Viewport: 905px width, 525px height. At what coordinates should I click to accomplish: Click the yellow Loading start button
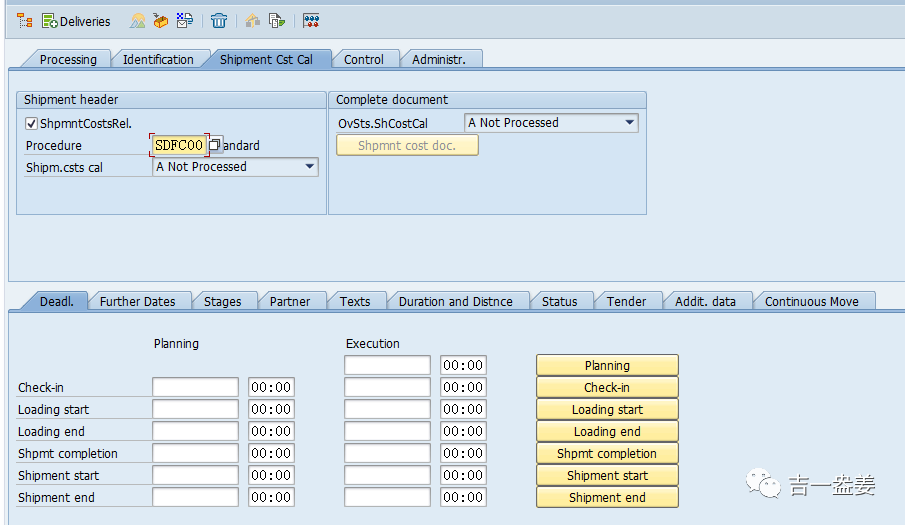[x=607, y=410]
